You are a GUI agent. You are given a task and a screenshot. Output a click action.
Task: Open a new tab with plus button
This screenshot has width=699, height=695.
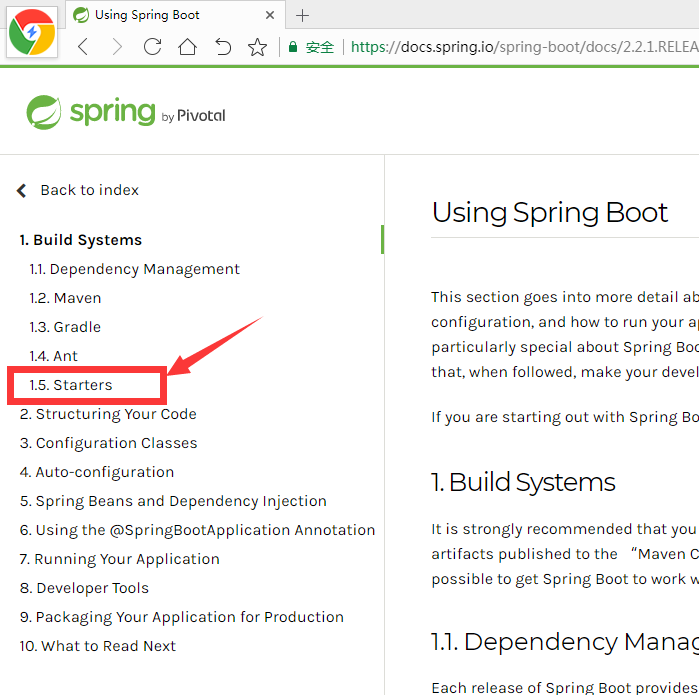[302, 16]
